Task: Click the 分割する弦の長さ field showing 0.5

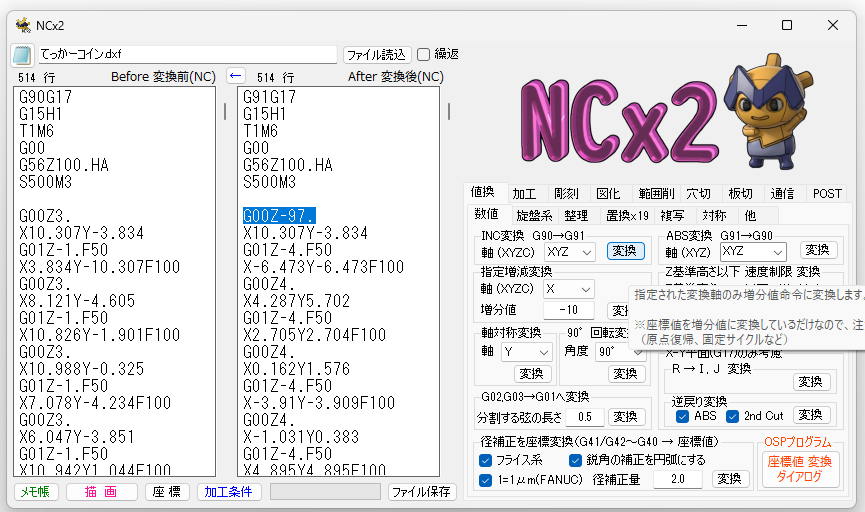Action: coord(585,418)
